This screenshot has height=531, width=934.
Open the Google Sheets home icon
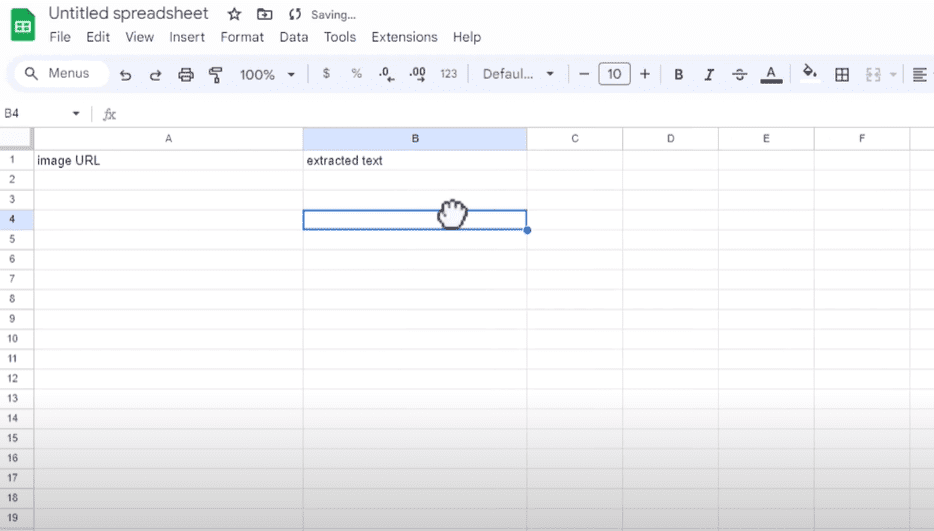point(22,26)
